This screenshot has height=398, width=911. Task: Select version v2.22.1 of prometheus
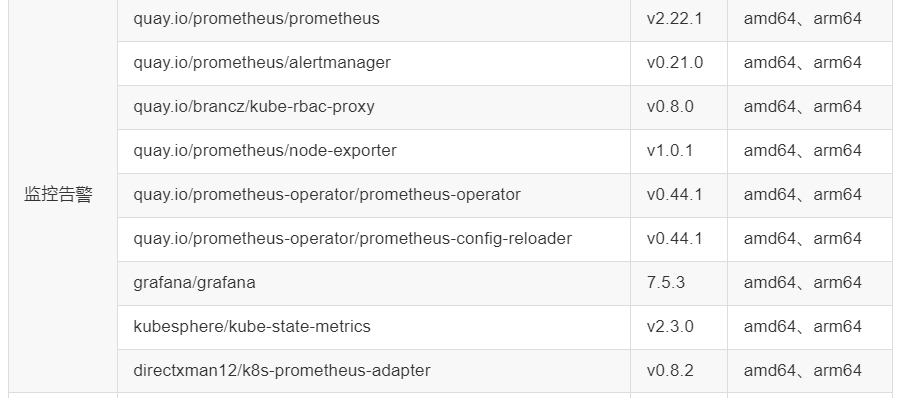click(675, 19)
